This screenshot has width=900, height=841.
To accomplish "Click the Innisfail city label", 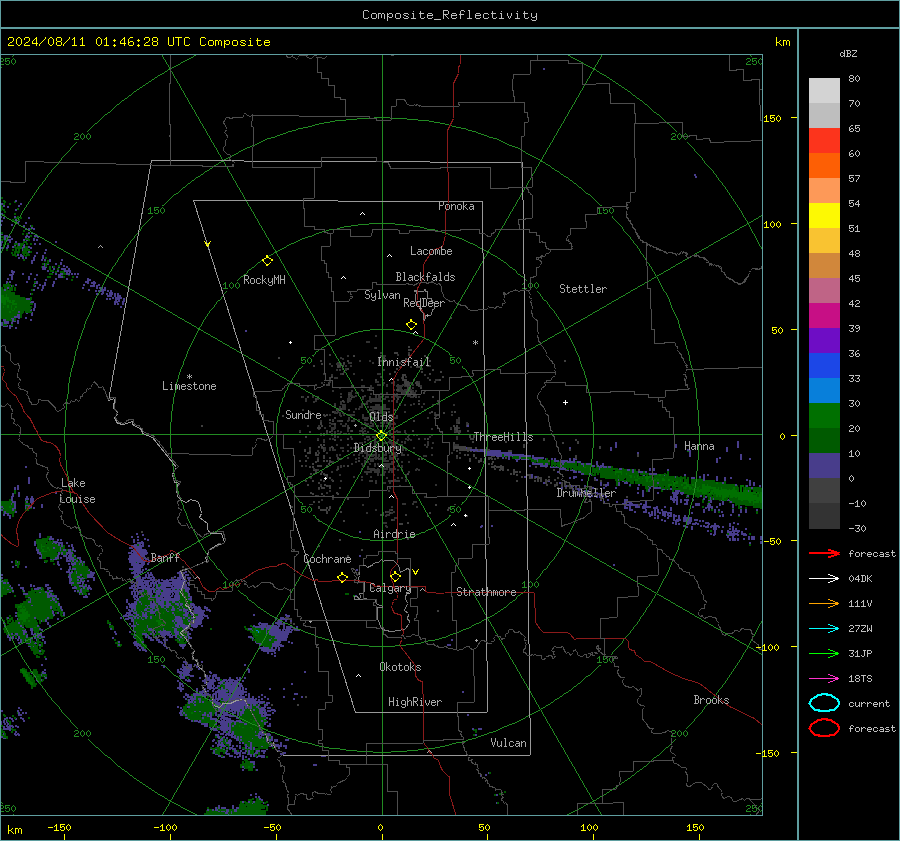I will (x=404, y=362).
